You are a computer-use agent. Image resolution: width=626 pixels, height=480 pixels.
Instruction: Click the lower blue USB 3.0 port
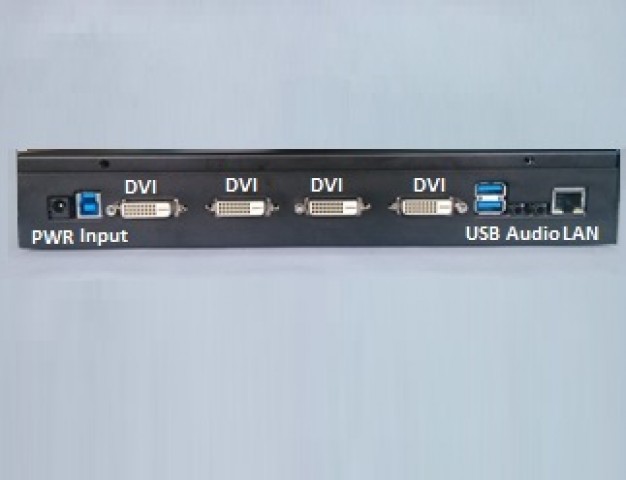[x=490, y=206]
